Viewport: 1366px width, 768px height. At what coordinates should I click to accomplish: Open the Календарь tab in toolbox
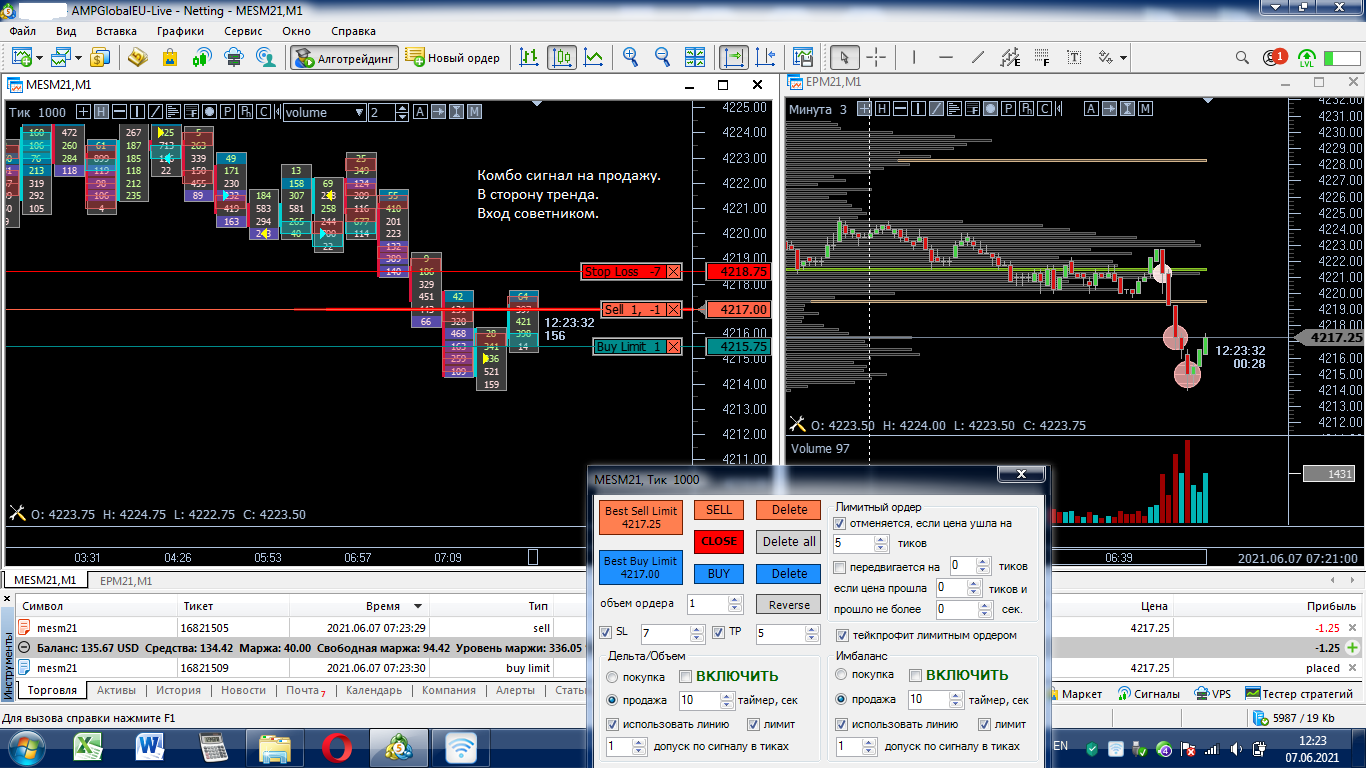point(374,691)
